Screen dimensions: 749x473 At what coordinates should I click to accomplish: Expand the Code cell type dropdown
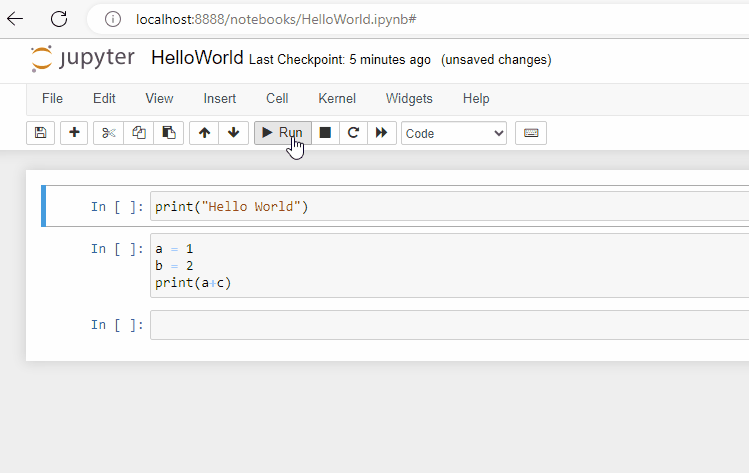pos(454,133)
